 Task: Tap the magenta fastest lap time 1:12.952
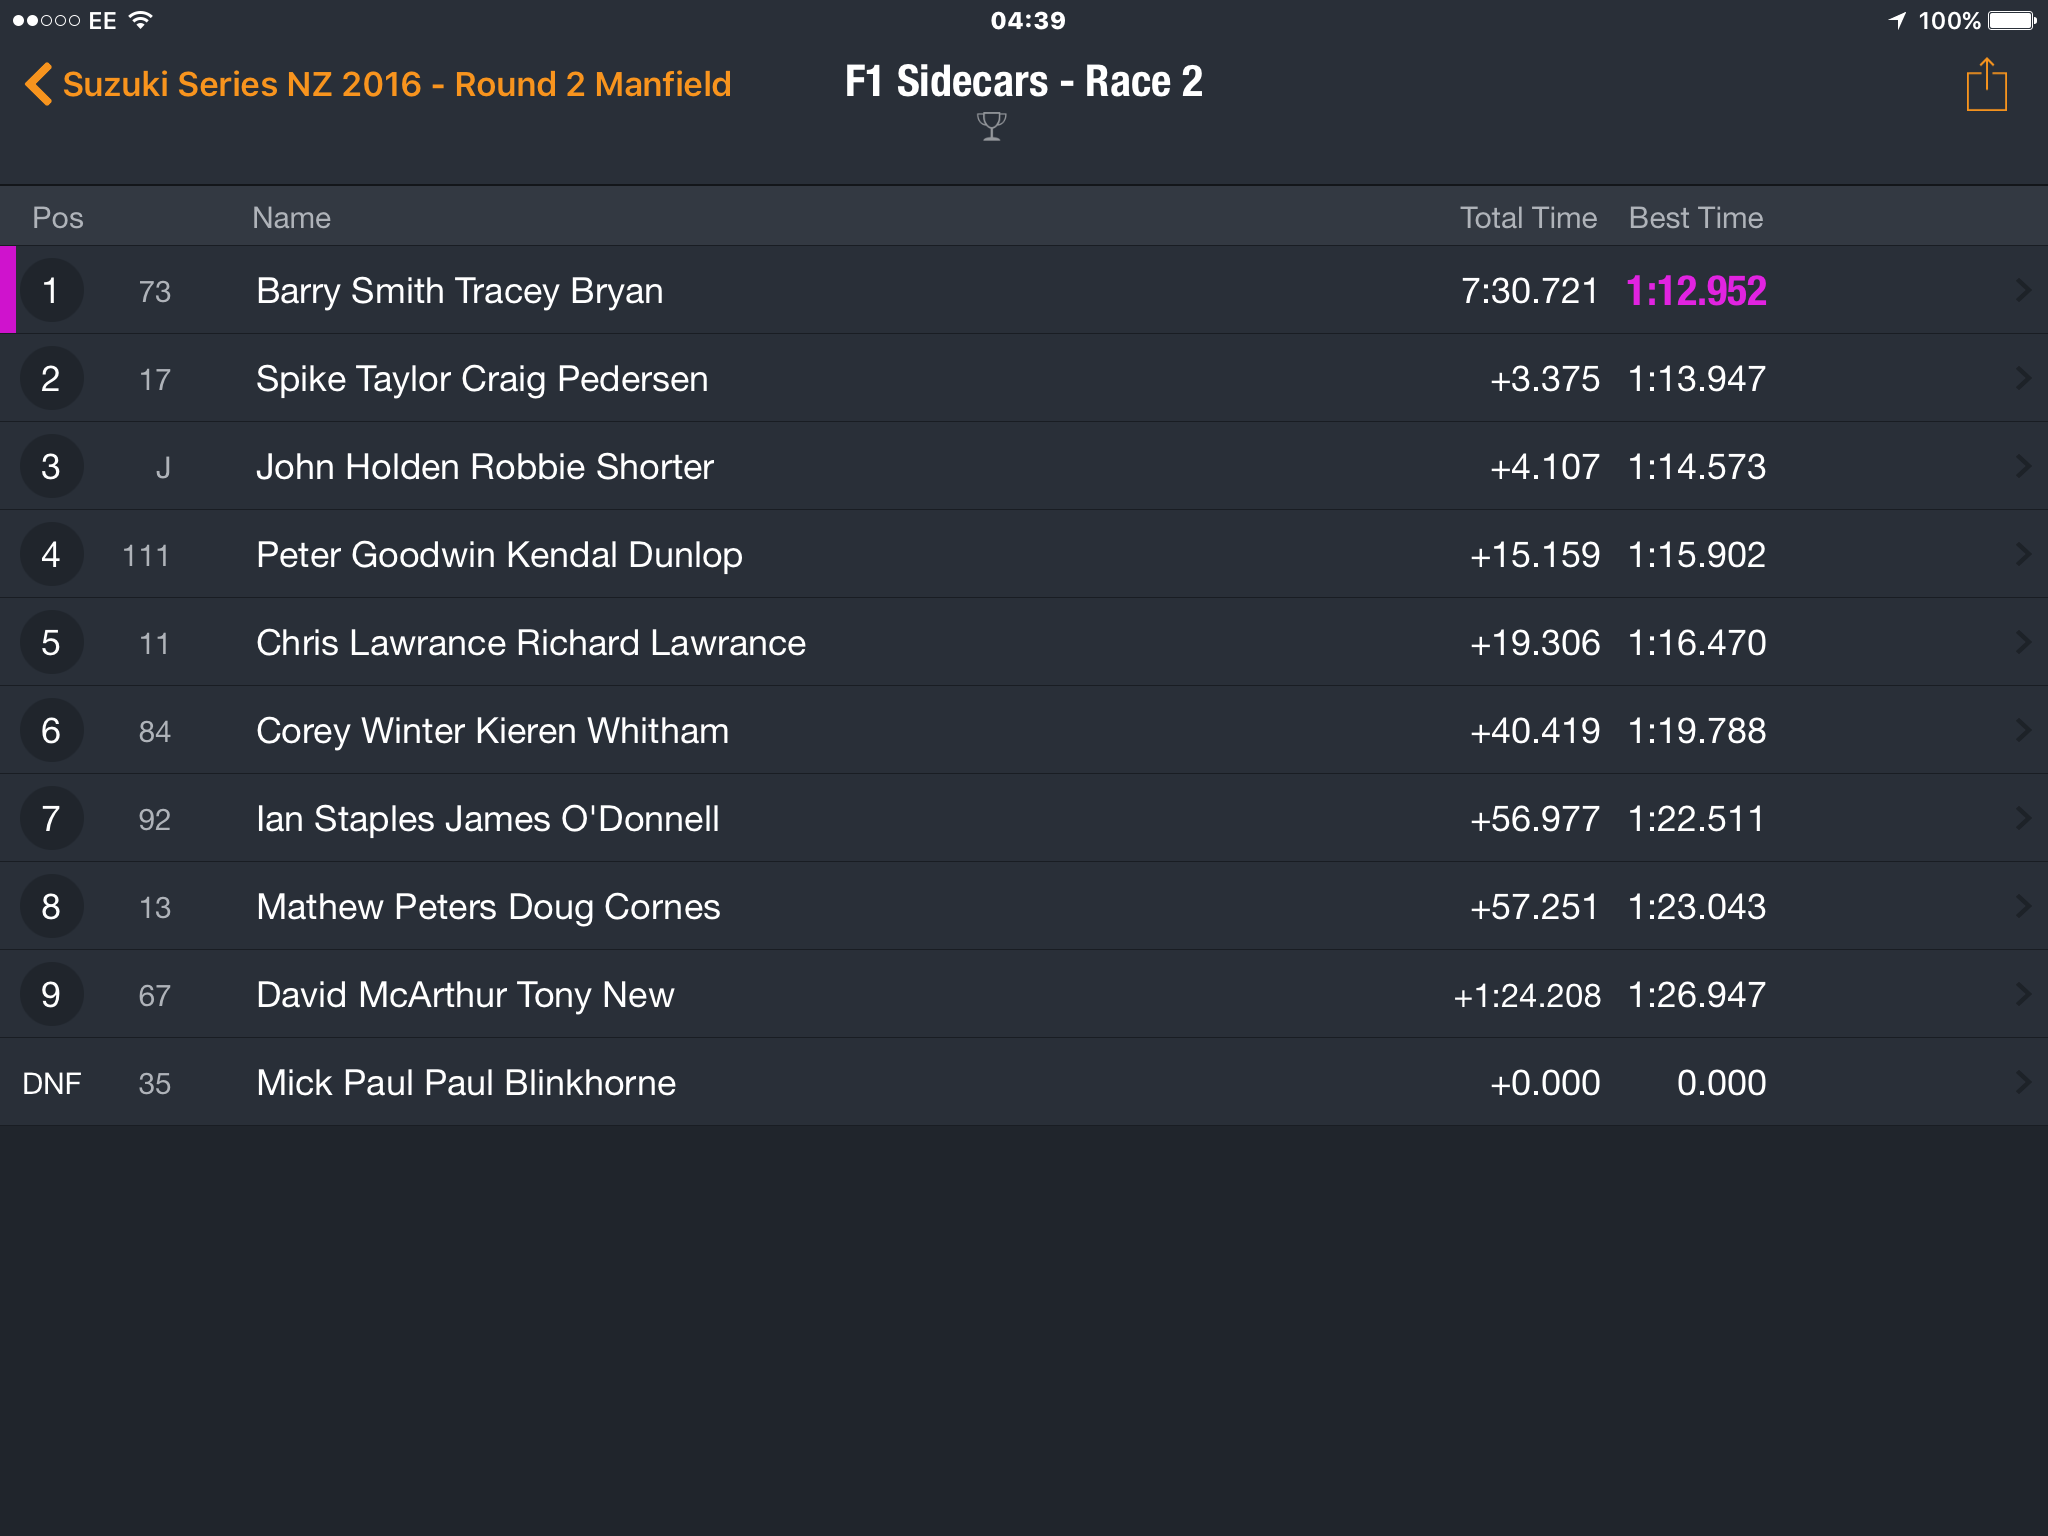(1696, 291)
